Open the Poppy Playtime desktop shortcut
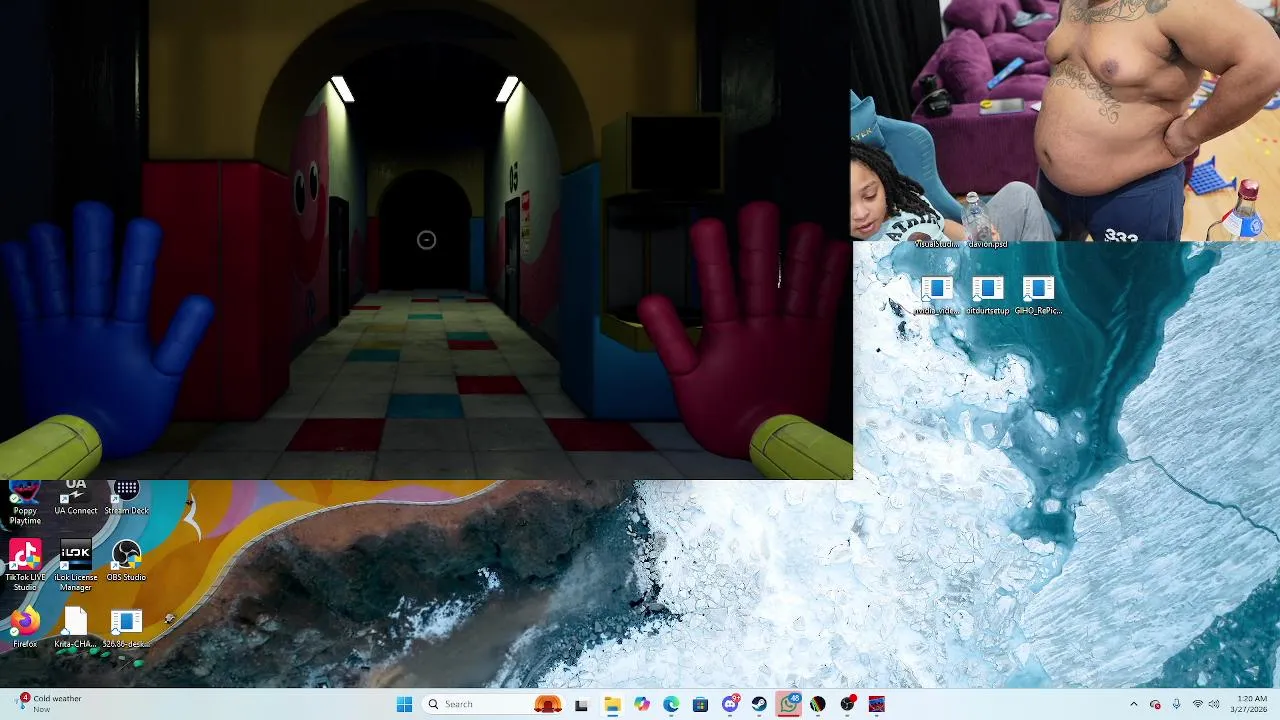The height and width of the screenshot is (720, 1280). pyautogui.click(x=25, y=503)
